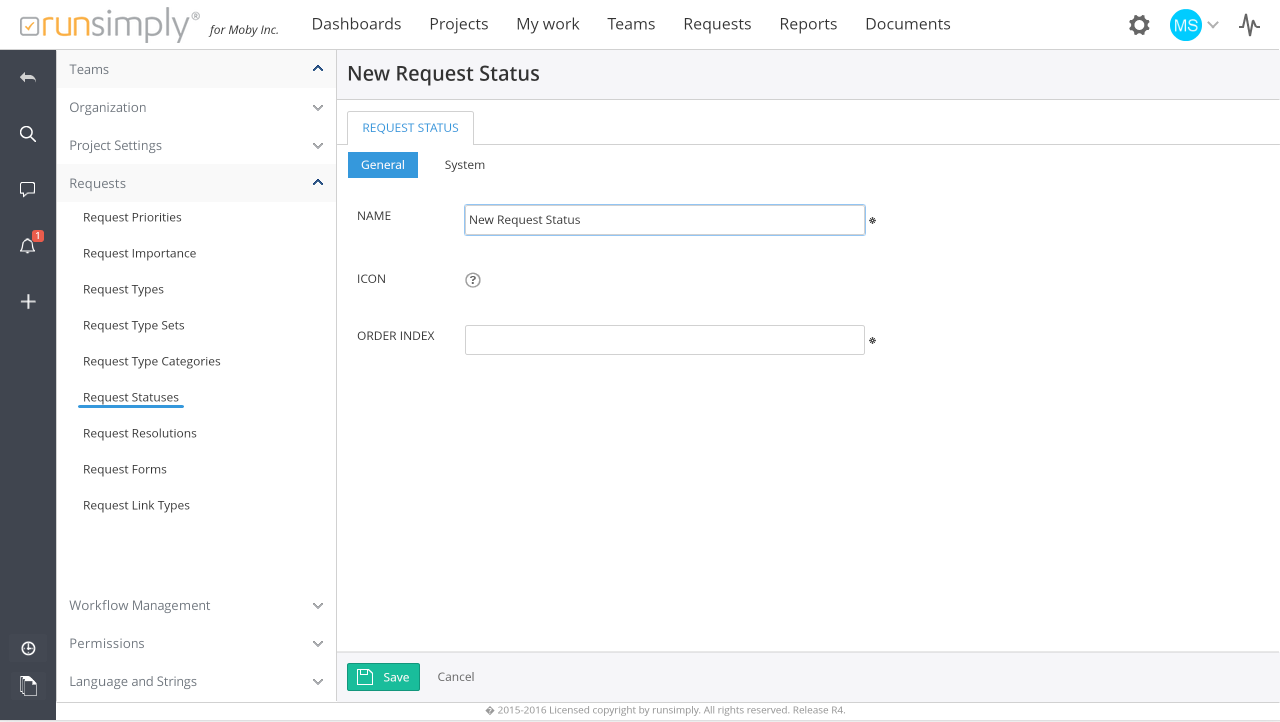Click the Cancel link
This screenshot has width=1280, height=722.
click(456, 677)
